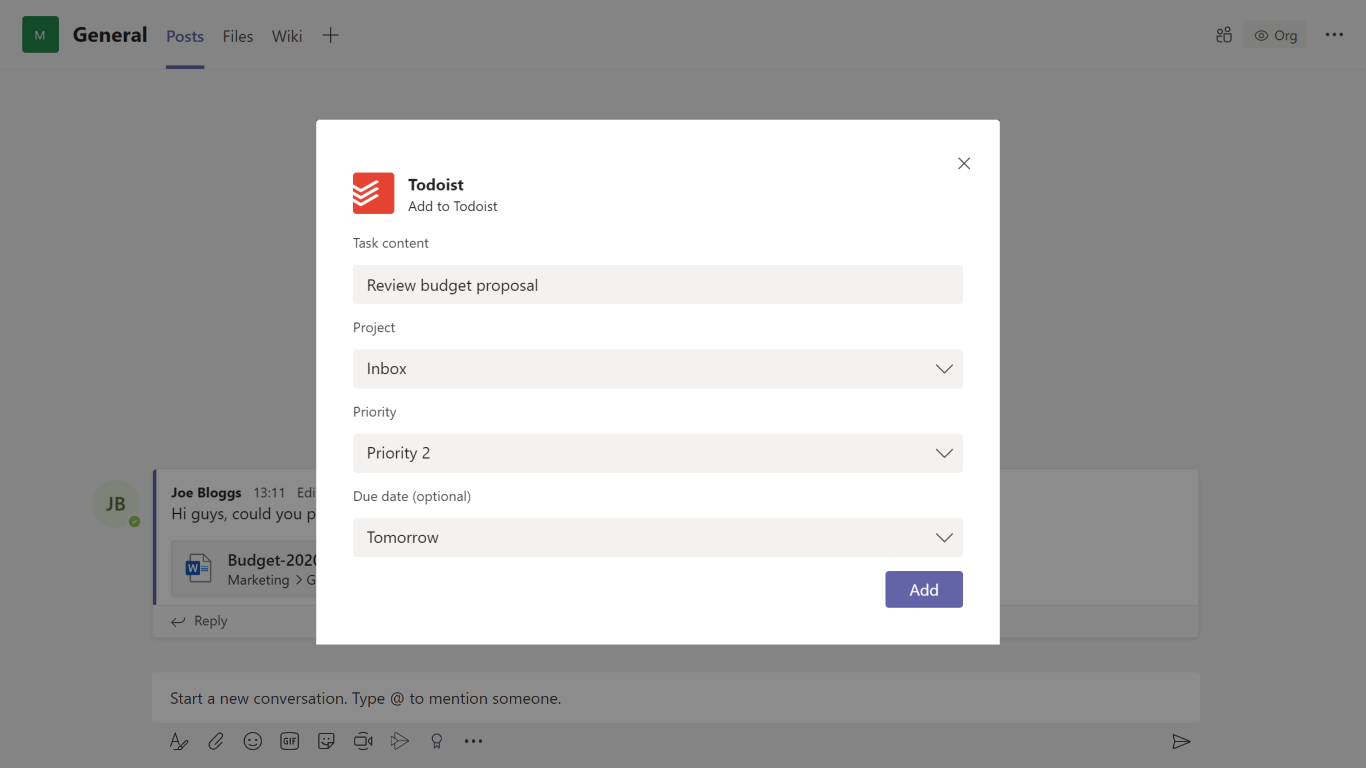Open more messaging extensions ellipsis
Viewport: 1366px width, 768px height.
coord(474,741)
